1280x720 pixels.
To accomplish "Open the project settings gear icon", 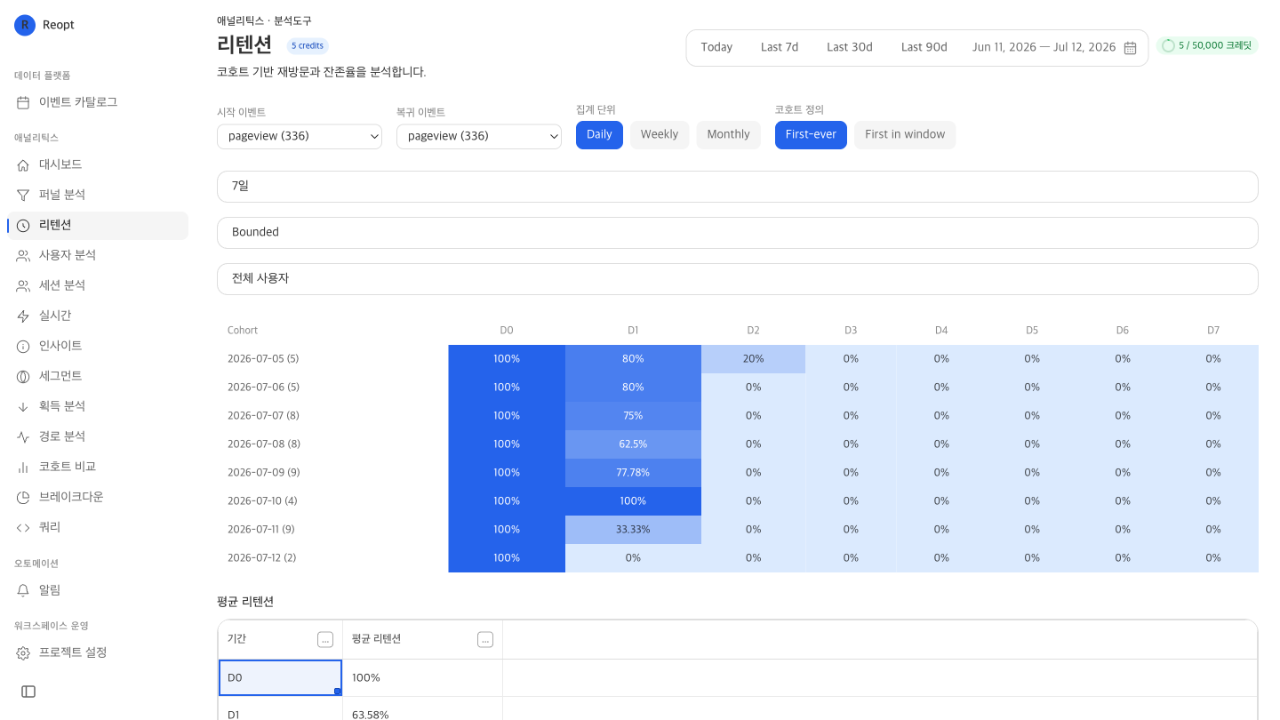I will tap(23, 653).
